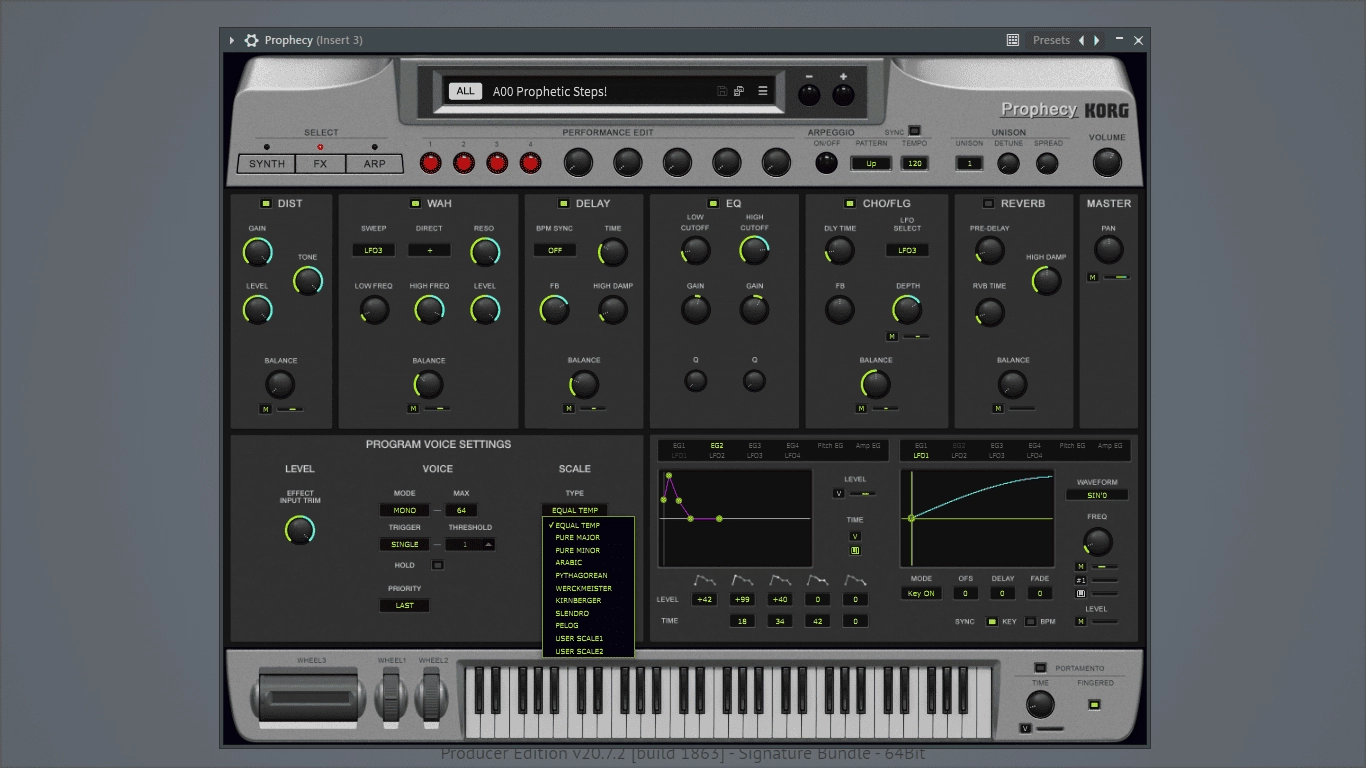Open the Trigger SINGLE dropdown
The width and height of the screenshot is (1366, 768).
(405, 544)
